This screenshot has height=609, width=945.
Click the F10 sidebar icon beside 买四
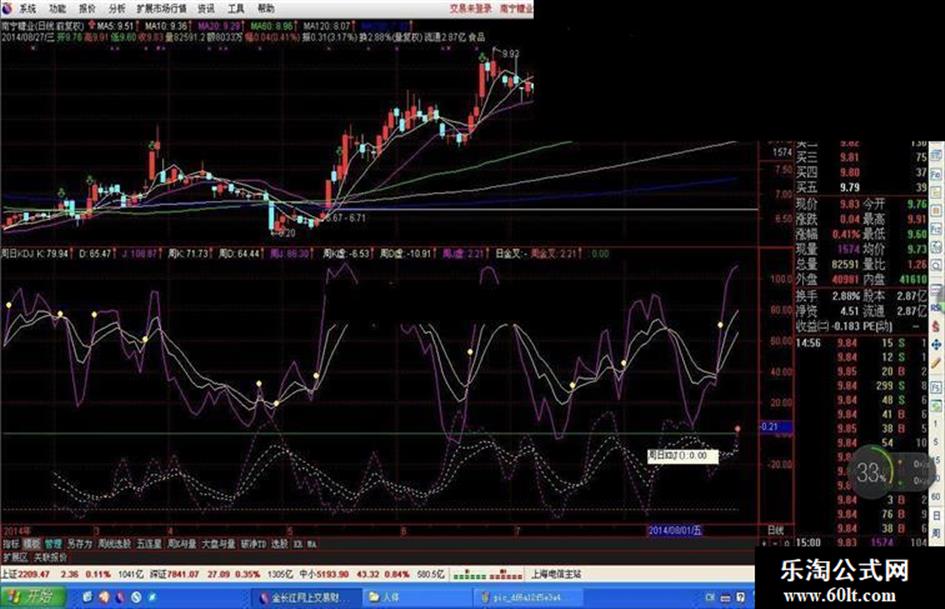click(x=936, y=174)
